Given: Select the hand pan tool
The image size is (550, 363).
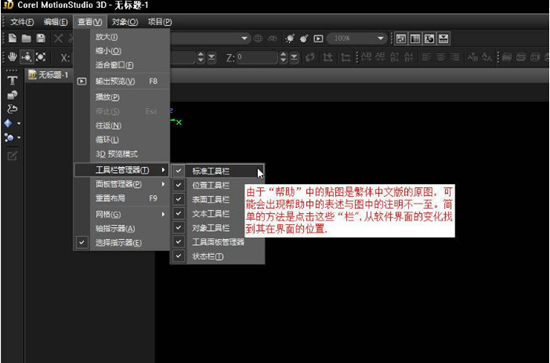Looking at the screenshot, I should coord(12,57).
